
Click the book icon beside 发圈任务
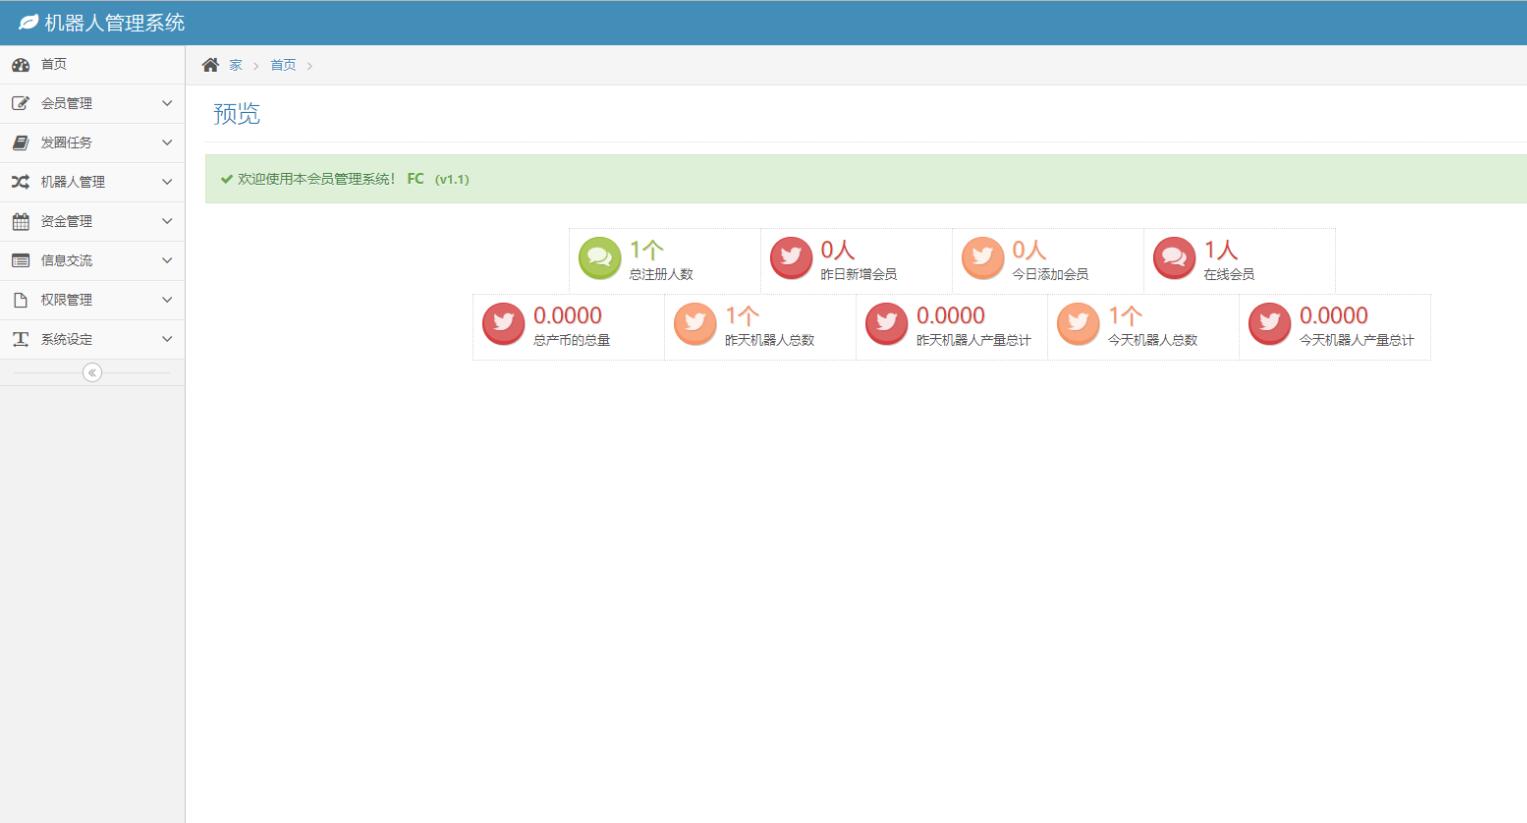point(20,143)
